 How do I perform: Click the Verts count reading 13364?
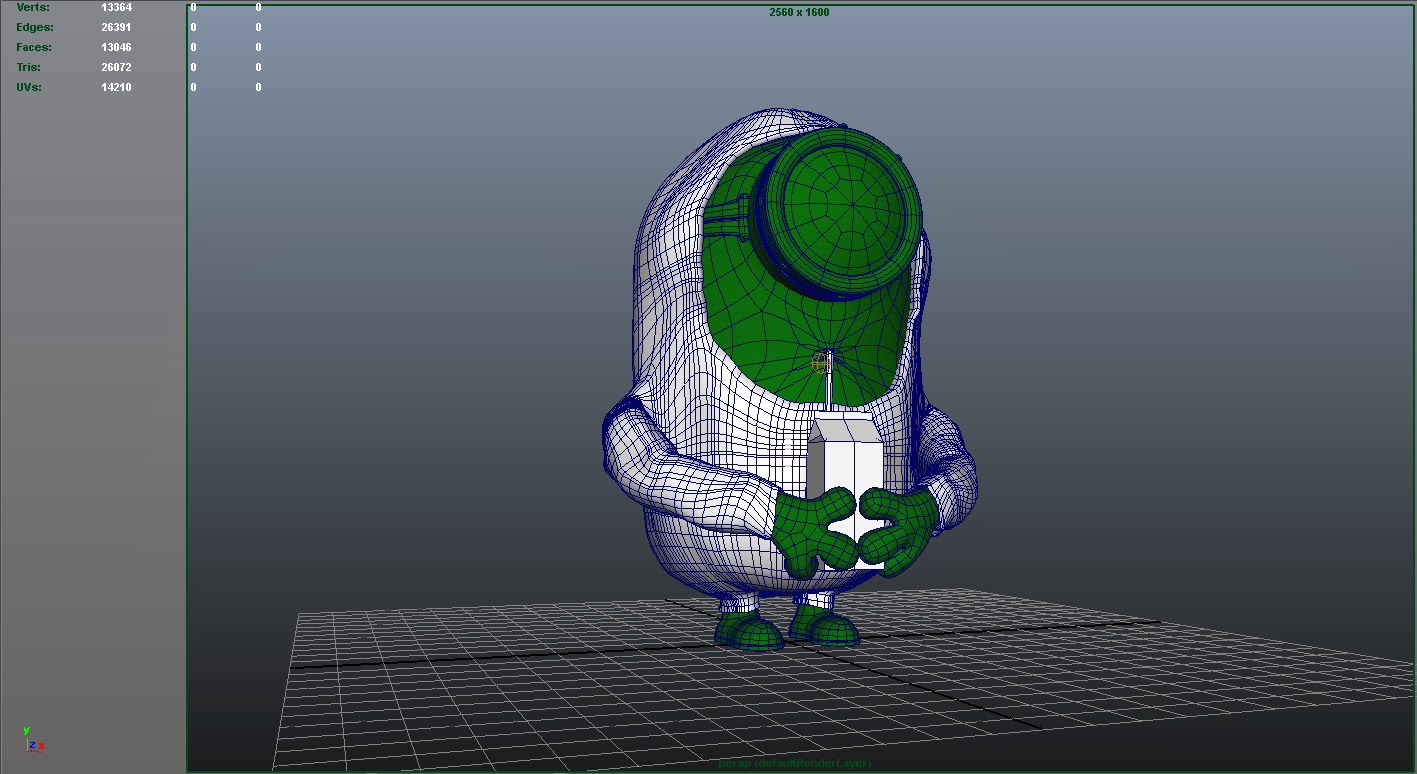coord(117,7)
